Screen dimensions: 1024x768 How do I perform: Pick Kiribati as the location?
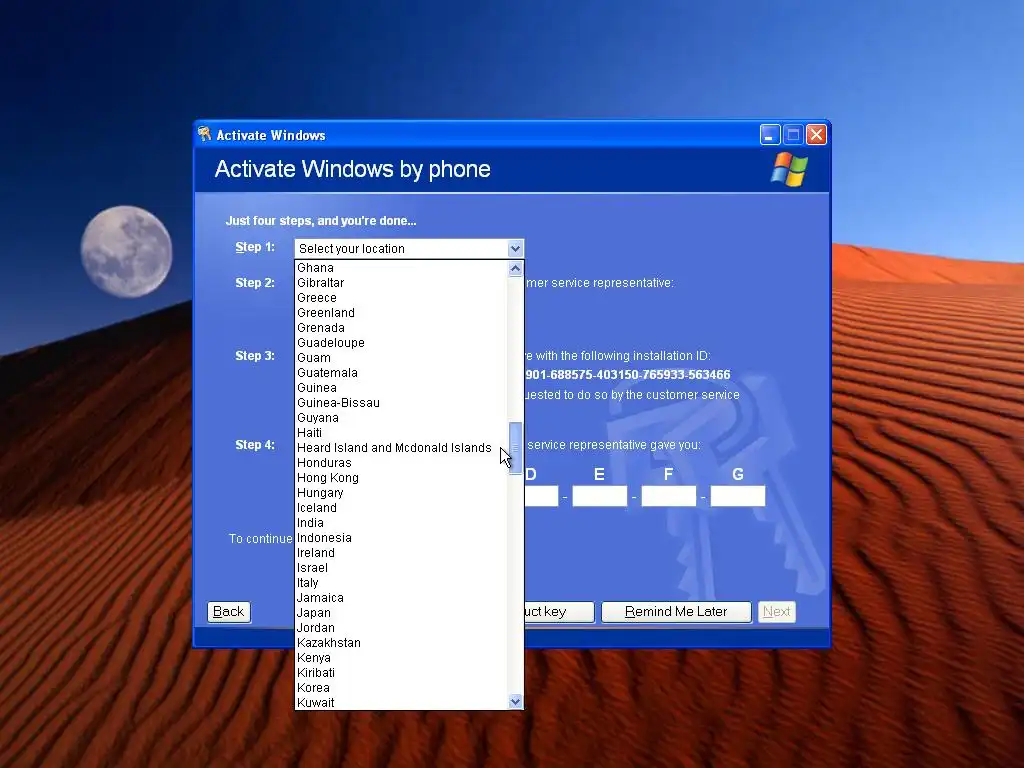coord(401,673)
